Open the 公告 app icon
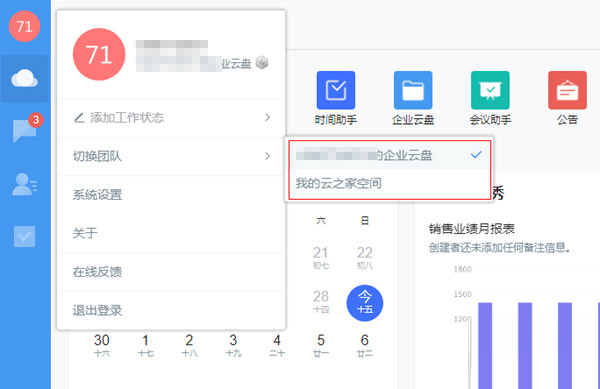 567,90
